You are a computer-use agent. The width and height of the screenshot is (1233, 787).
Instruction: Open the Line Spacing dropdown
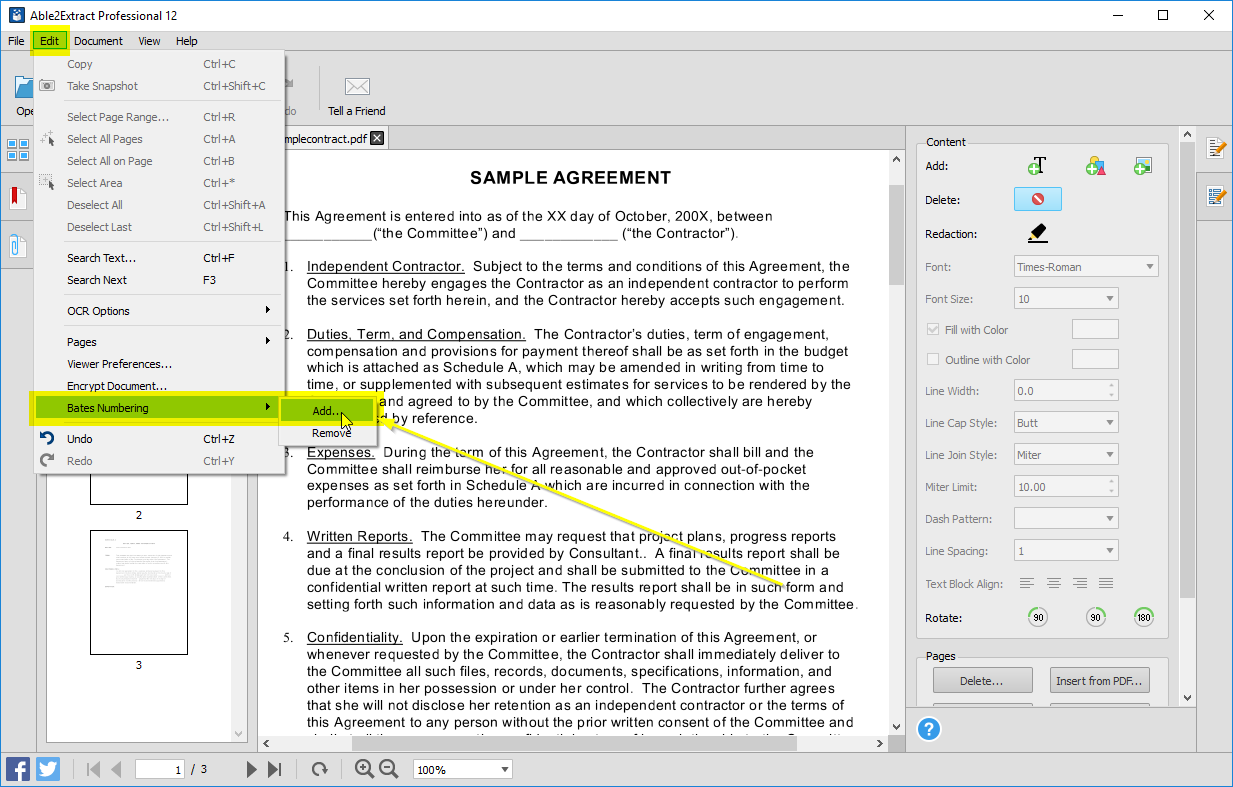[1066, 550]
